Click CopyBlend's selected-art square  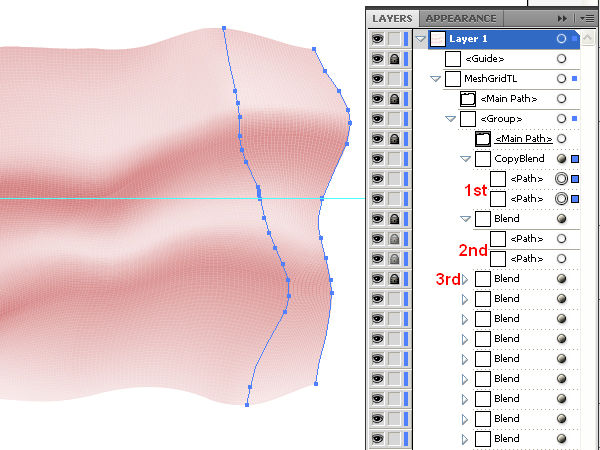tap(575, 159)
